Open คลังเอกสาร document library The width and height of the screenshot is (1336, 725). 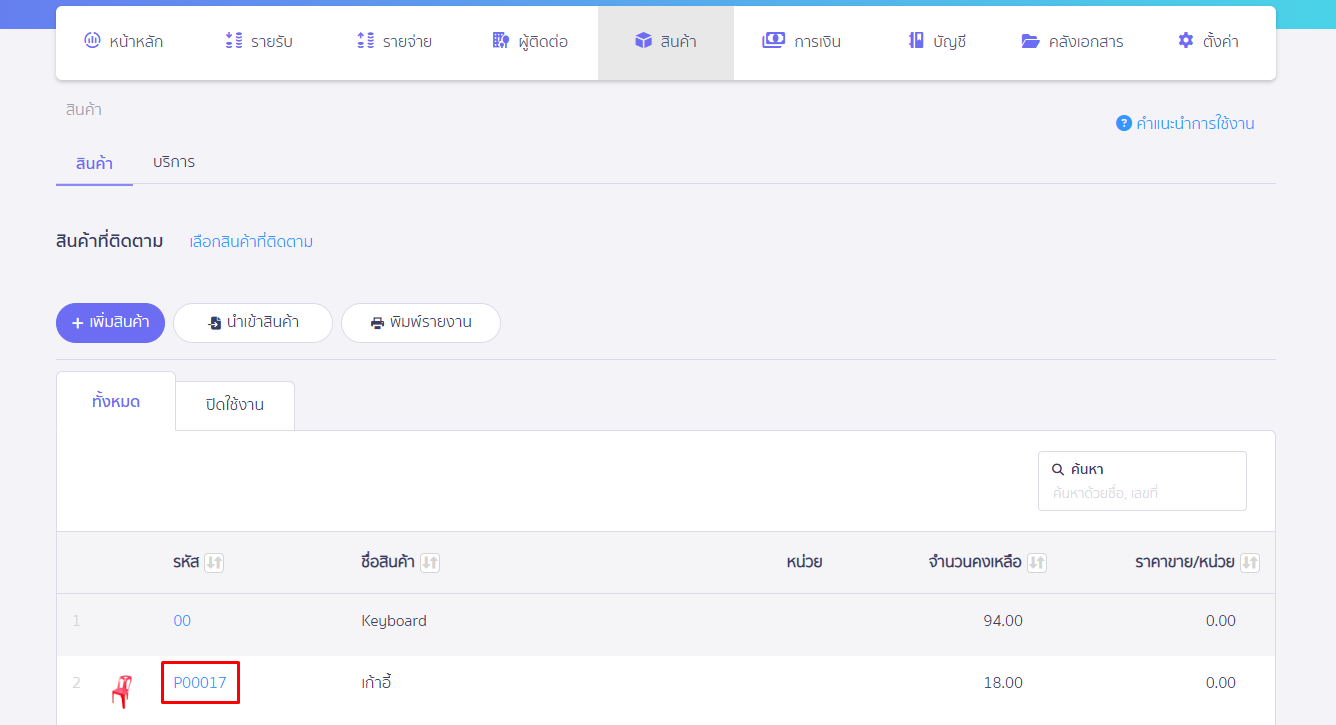click(1072, 42)
